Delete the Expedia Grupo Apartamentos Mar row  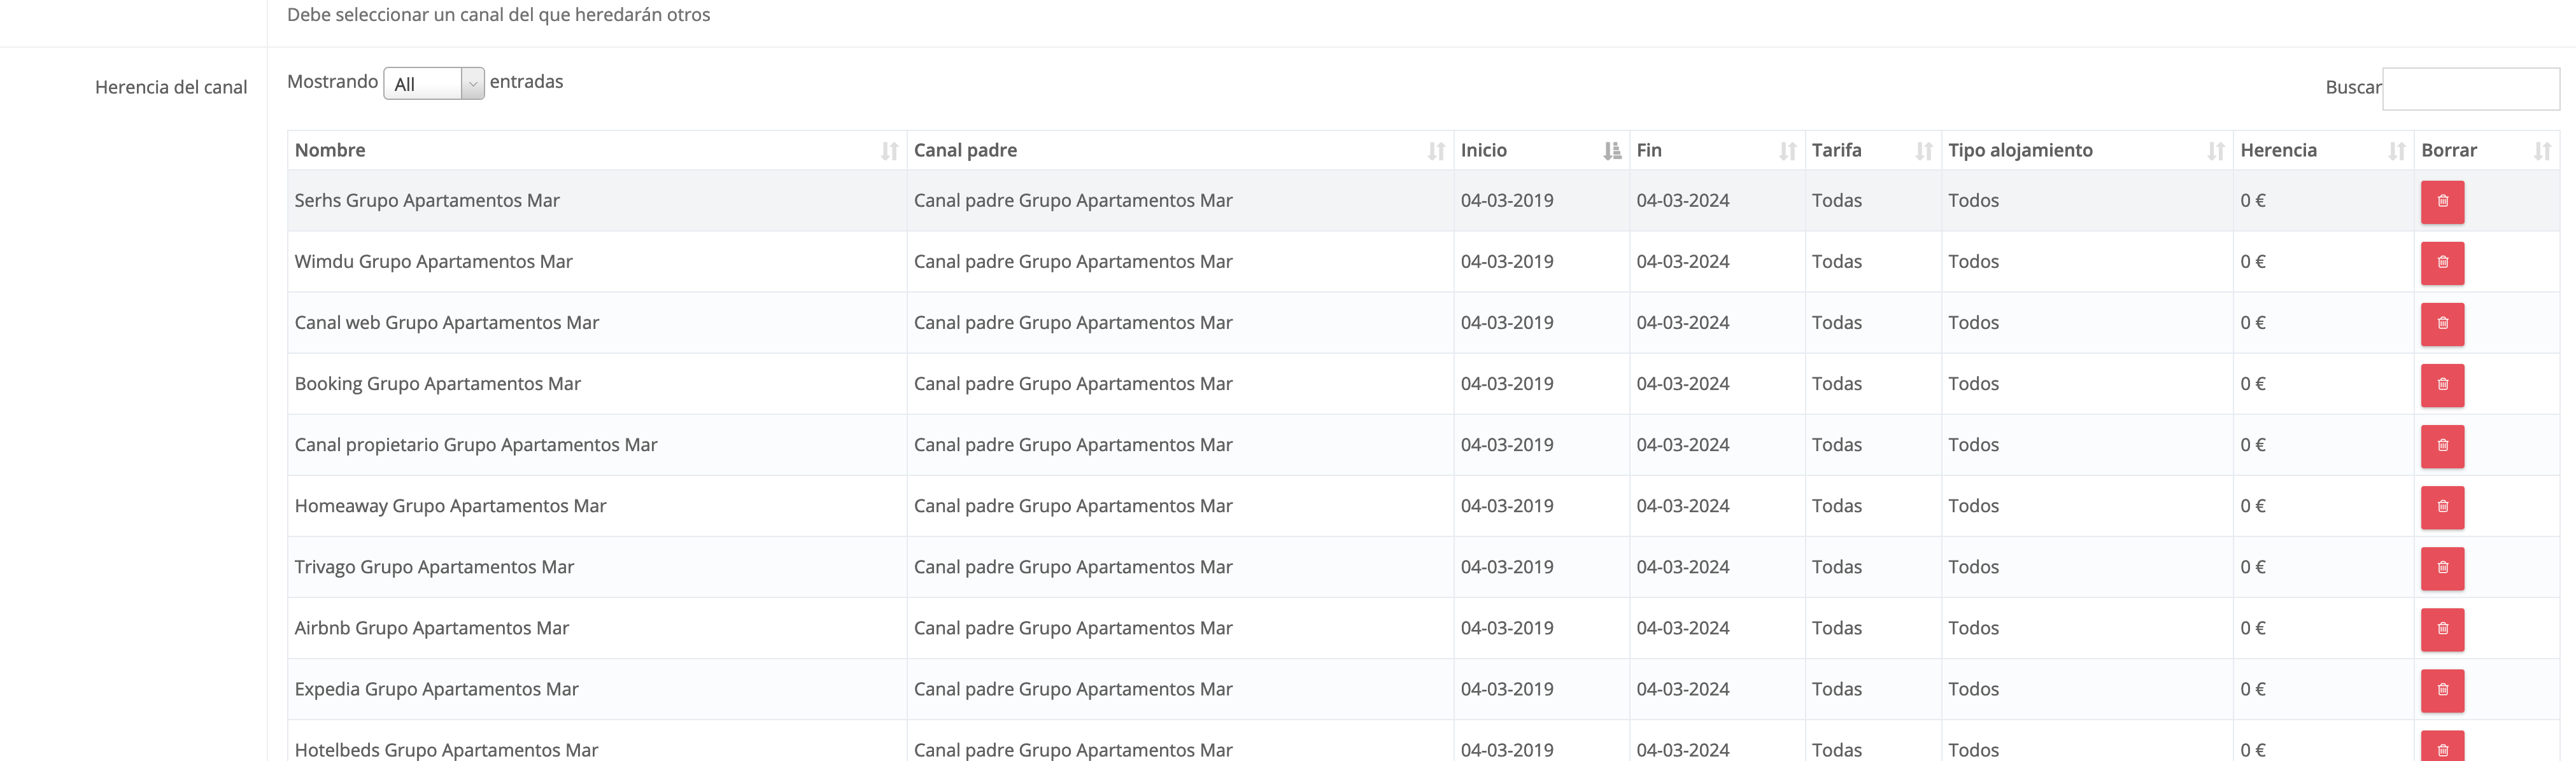pos(2441,690)
